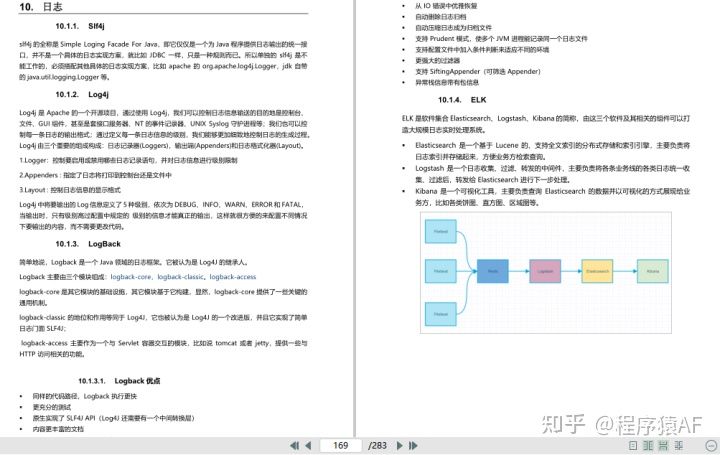This screenshot has height=455, width=720.
Task: Jump to the last page
Action: point(413,445)
